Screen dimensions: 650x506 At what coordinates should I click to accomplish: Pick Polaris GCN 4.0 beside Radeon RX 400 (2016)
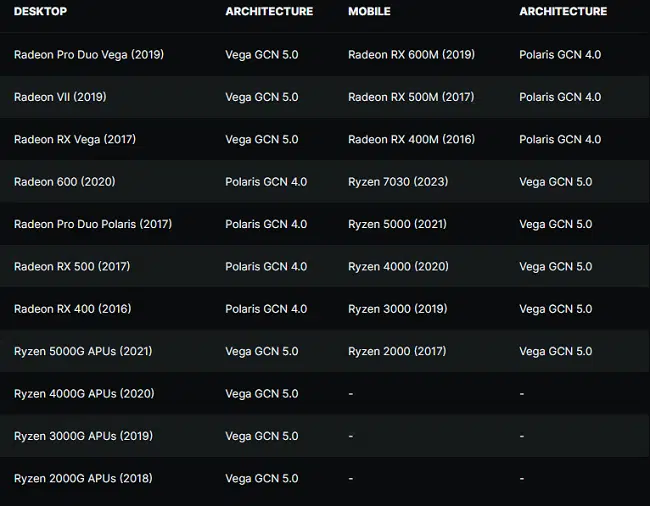(266, 309)
